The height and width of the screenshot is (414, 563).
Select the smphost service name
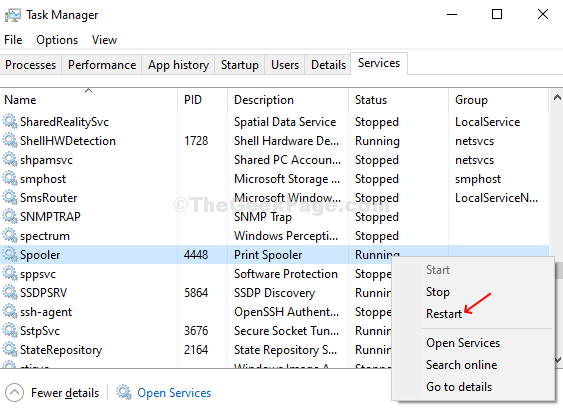click(x=43, y=179)
